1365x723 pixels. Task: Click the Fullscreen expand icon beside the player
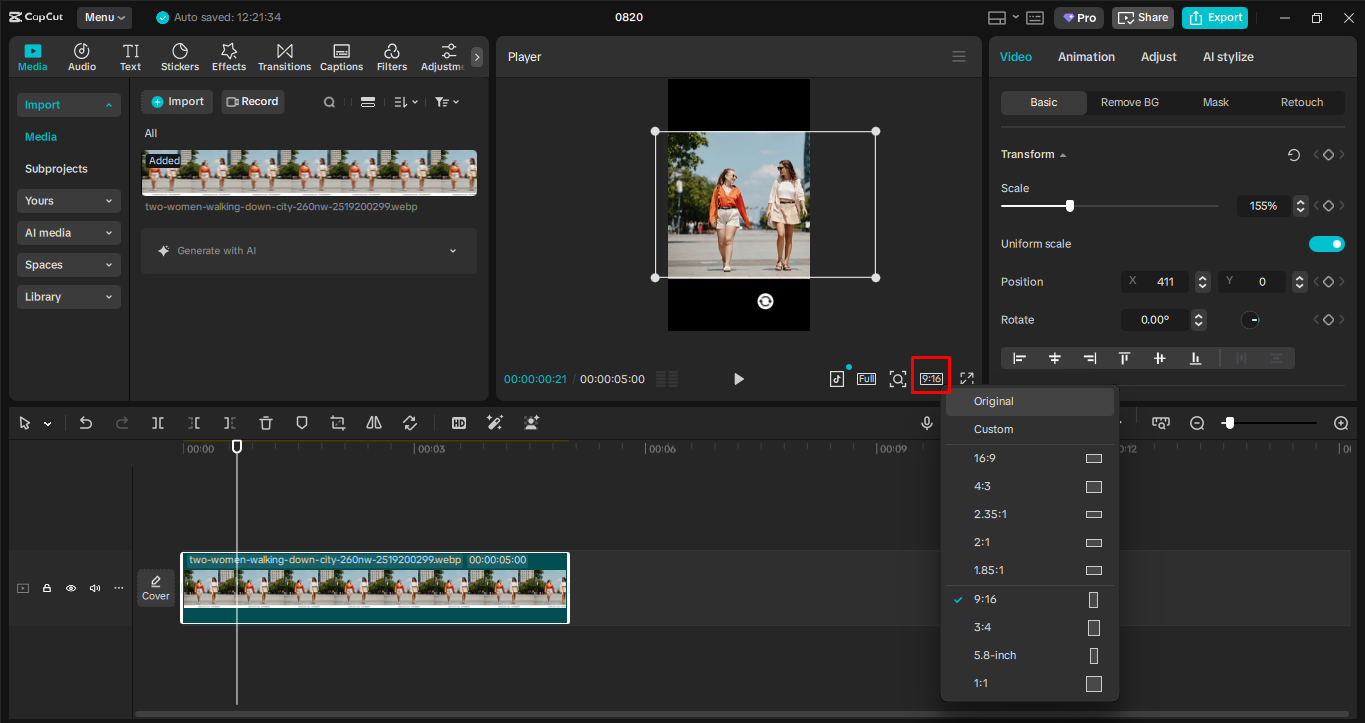pyautogui.click(x=966, y=378)
